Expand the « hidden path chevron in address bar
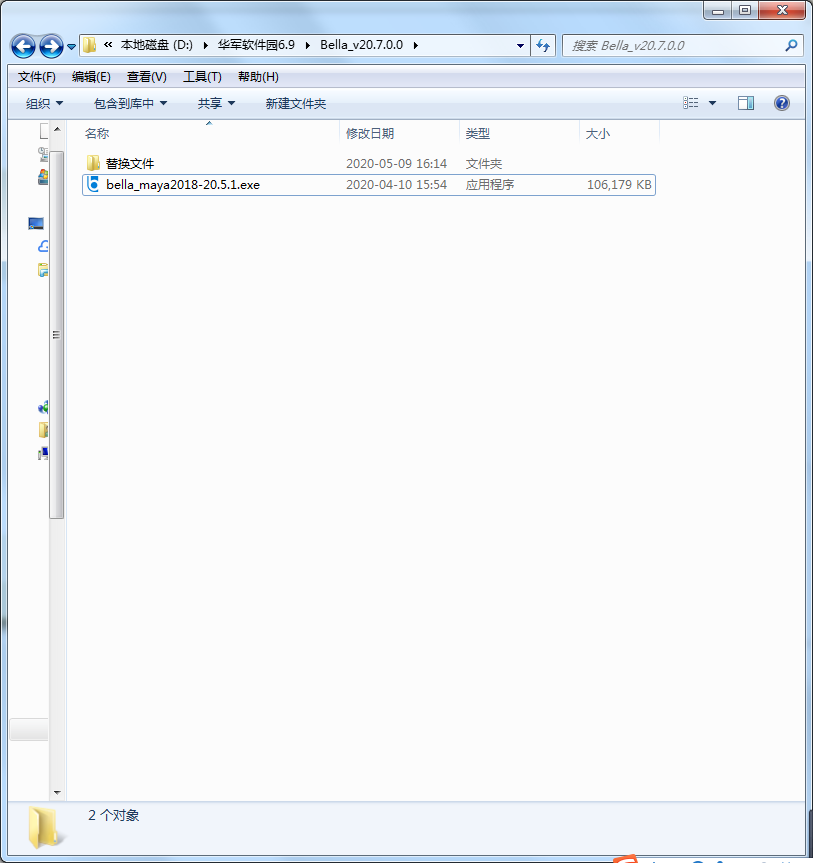 (108, 45)
